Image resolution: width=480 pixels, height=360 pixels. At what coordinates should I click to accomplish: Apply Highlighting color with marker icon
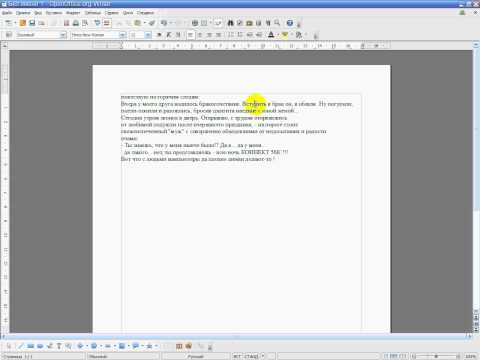pos(285,35)
